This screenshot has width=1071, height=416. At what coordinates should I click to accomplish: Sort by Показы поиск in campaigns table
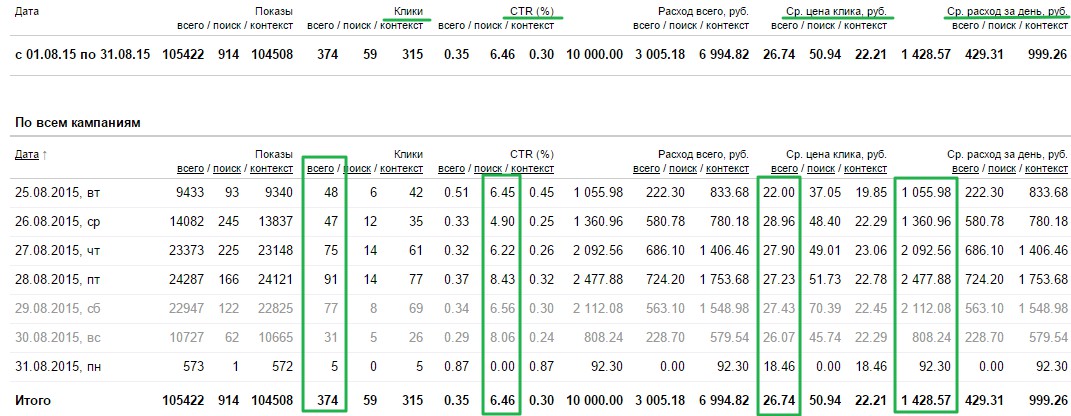(227, 169)
